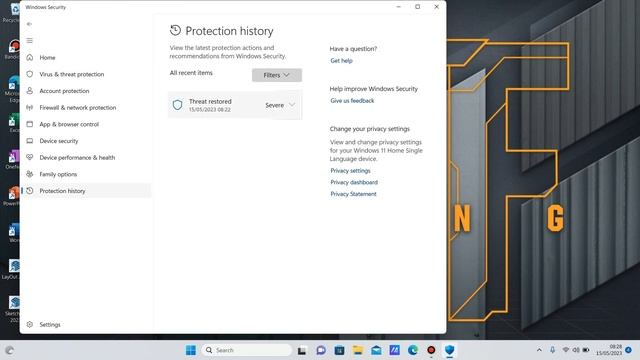Image resolution: width=640 pixels, height=360 pixels.
Task: Click the weather widget icon in taskbar
Action: pyautogui.click(x=10, y=350)
